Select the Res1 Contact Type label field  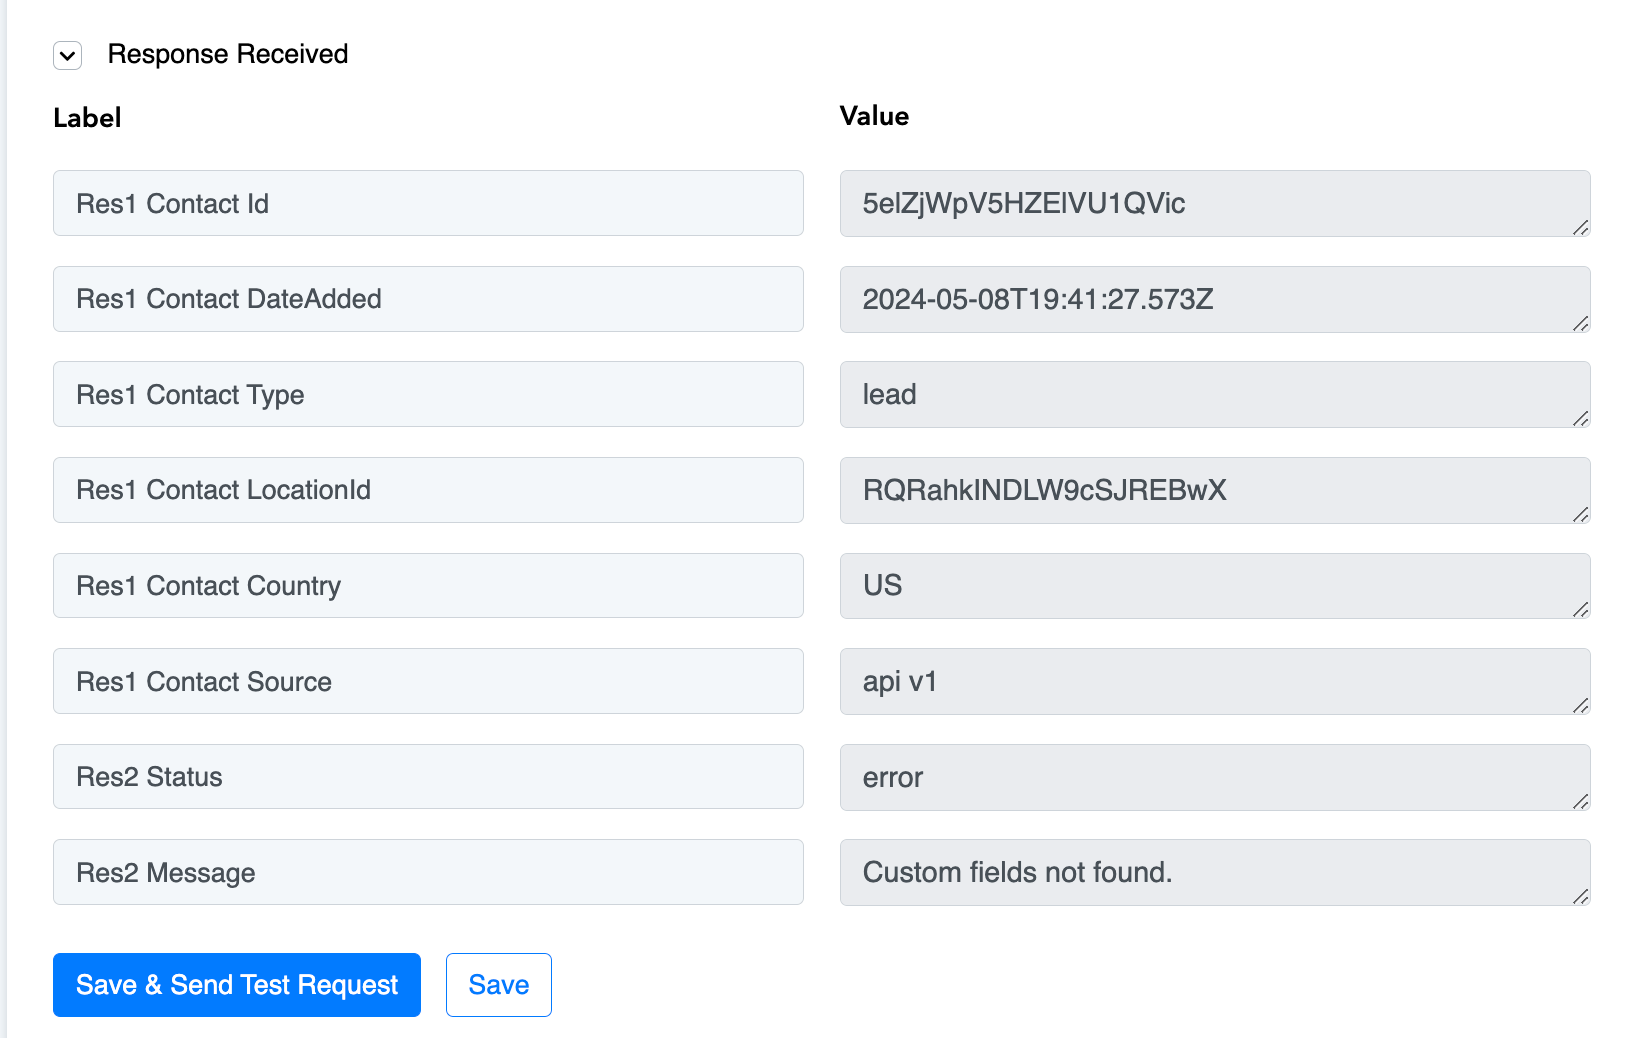point(428,394)
